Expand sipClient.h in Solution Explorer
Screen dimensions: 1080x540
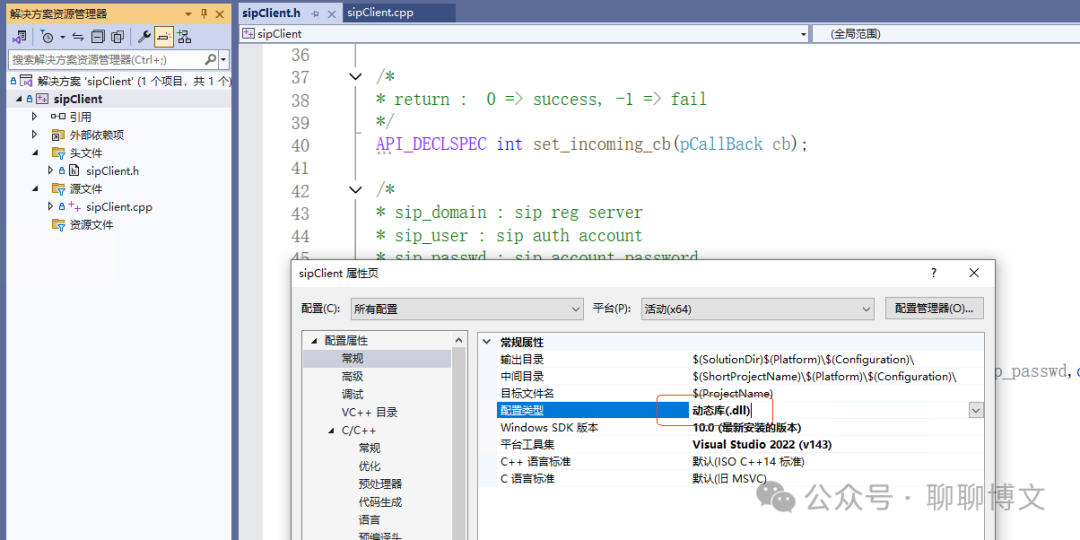click(x=50, y=170)
